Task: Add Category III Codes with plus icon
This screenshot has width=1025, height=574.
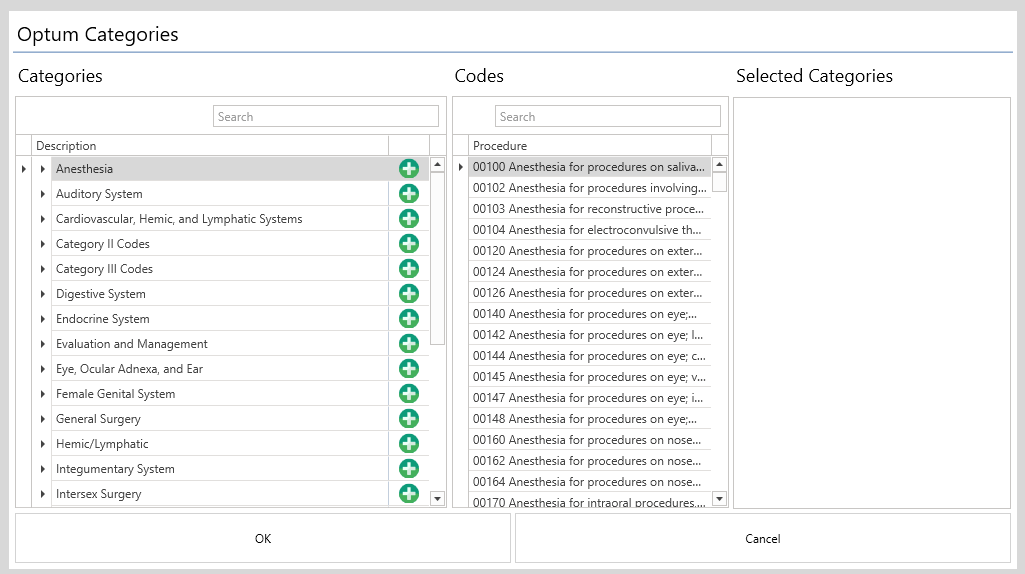Action: (x=409, y=269)
